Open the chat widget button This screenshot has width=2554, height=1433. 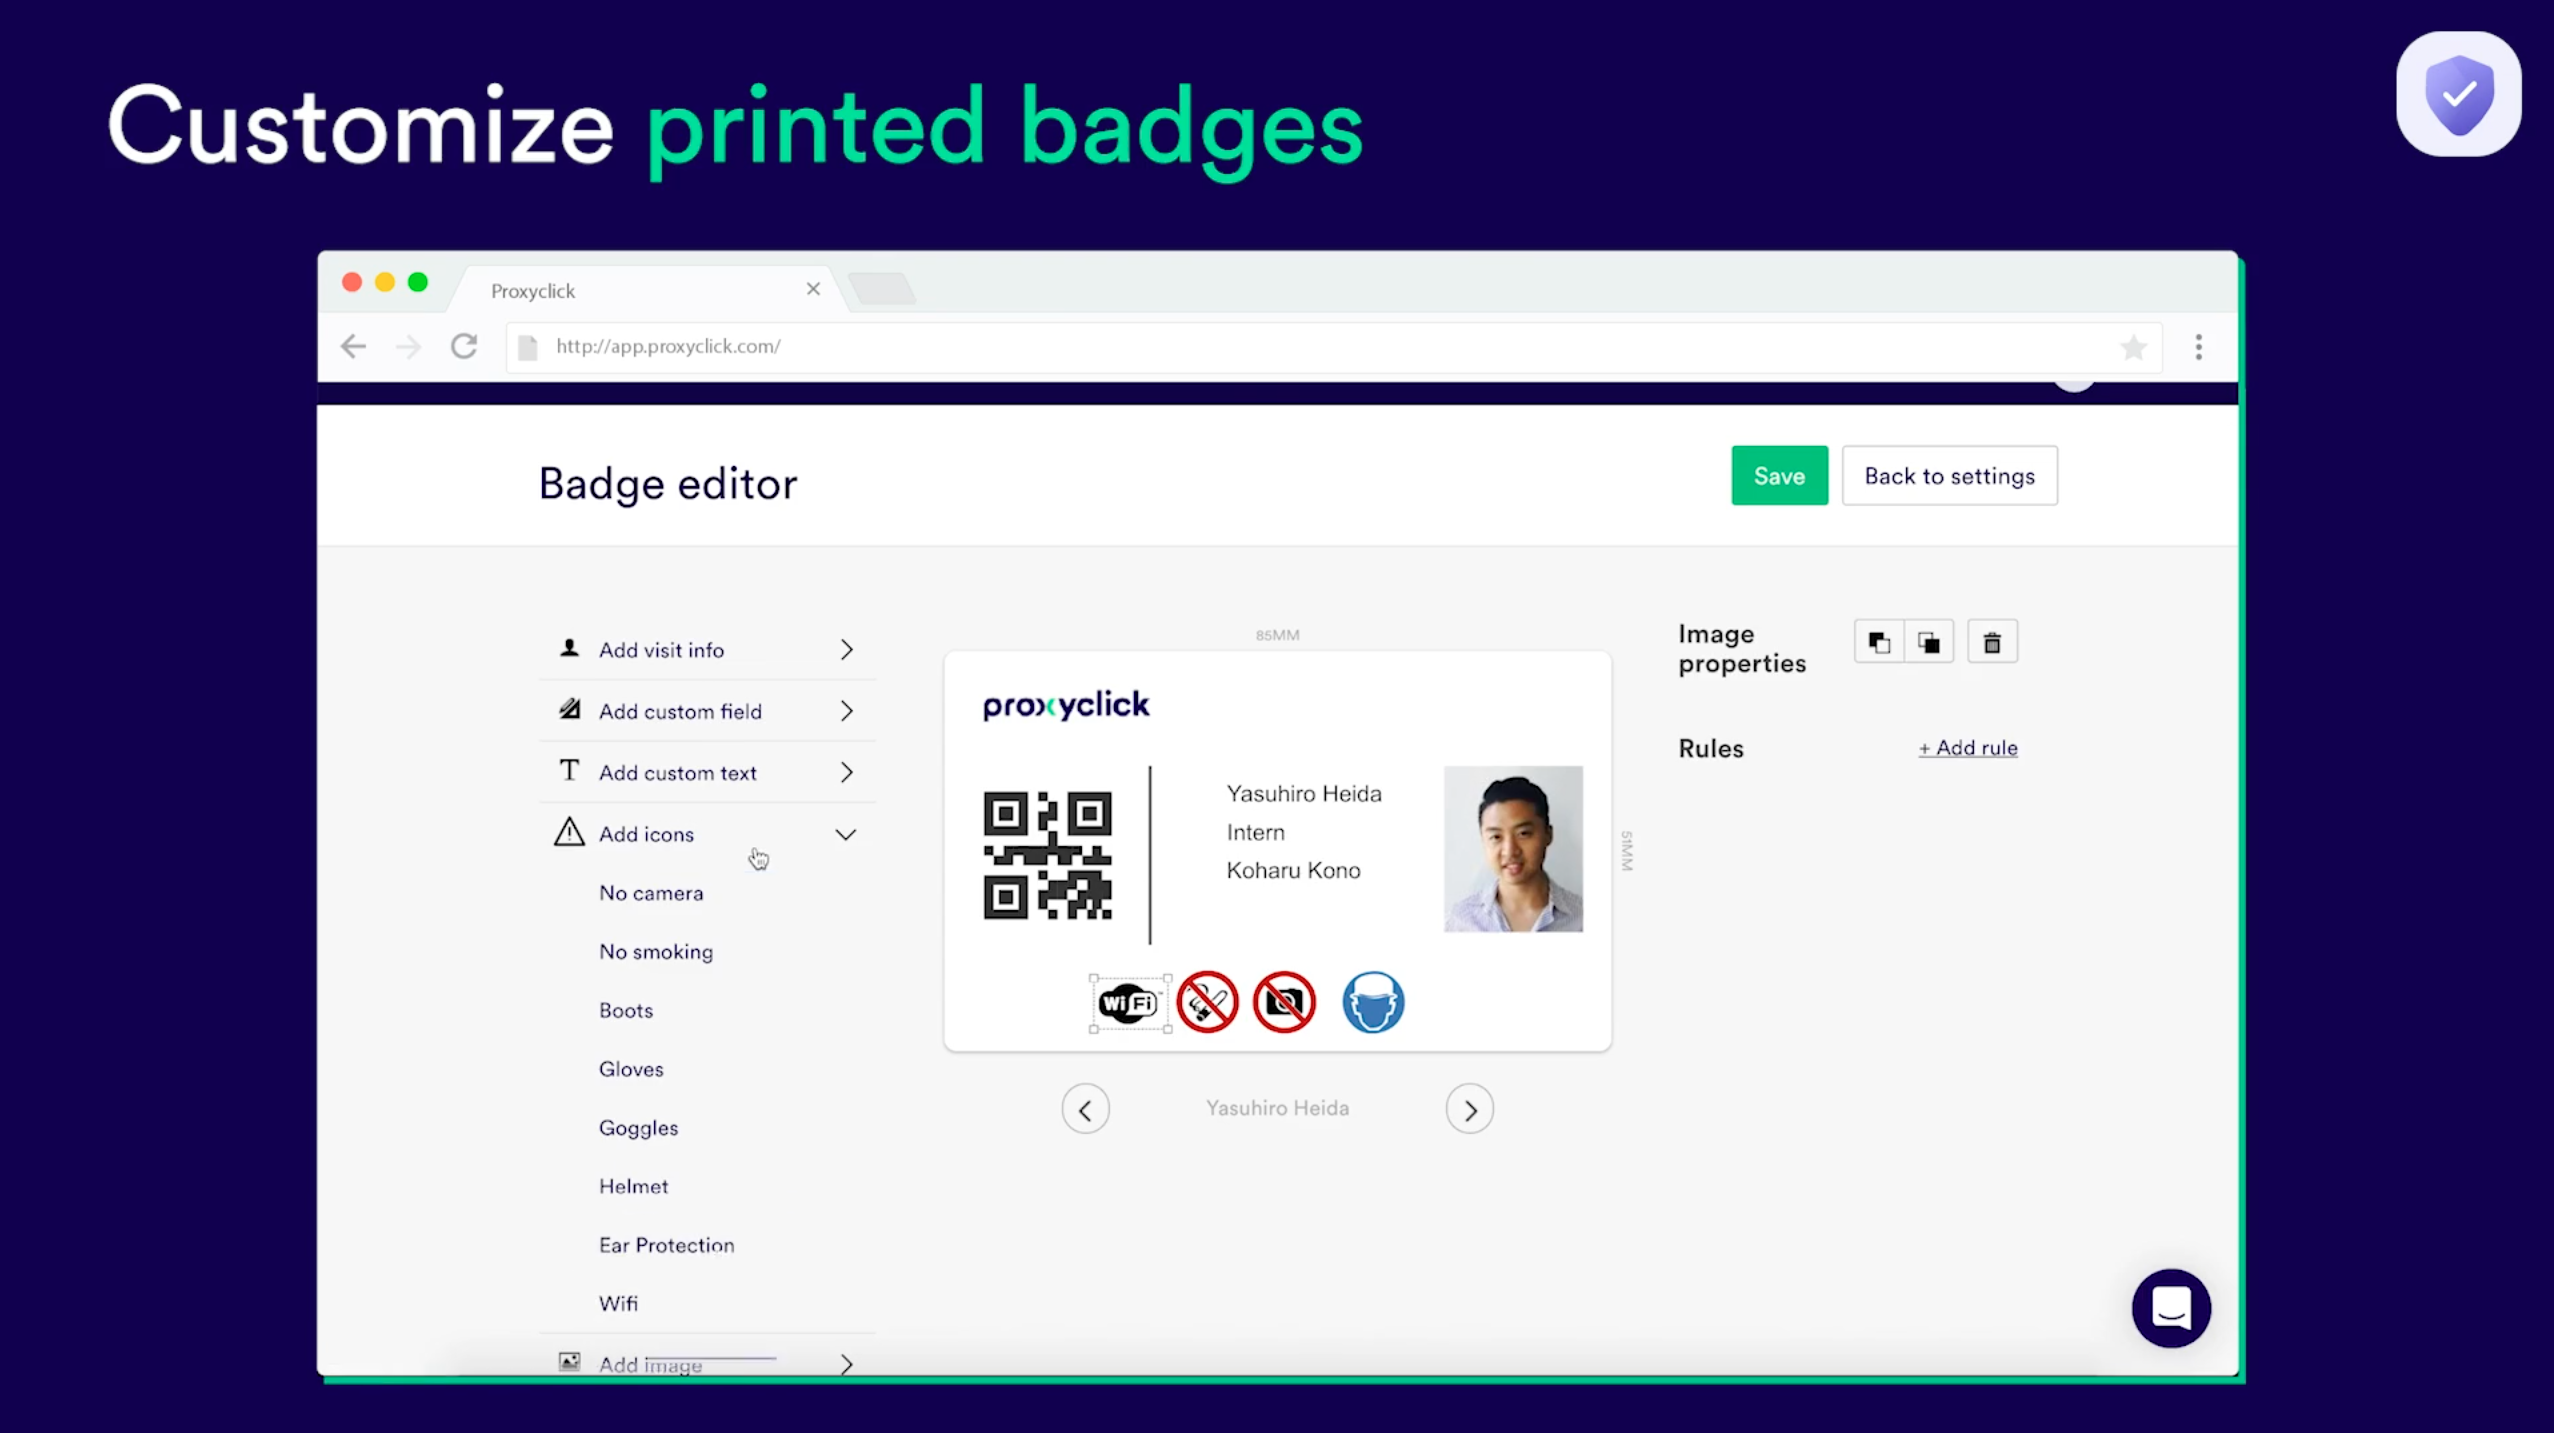(2171, 1308)
